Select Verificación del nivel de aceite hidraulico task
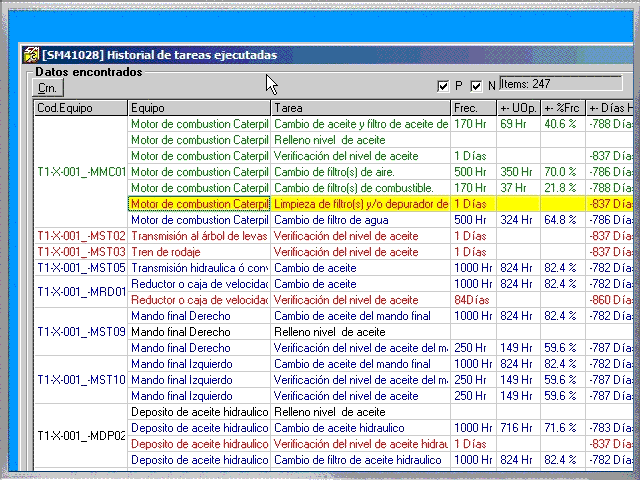640x480 pixels. coord(361,444)
